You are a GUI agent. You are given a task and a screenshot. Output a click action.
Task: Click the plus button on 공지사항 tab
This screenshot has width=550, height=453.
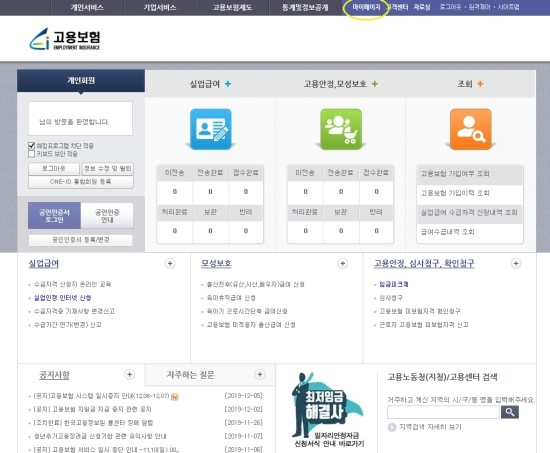[x=129, y=374]
